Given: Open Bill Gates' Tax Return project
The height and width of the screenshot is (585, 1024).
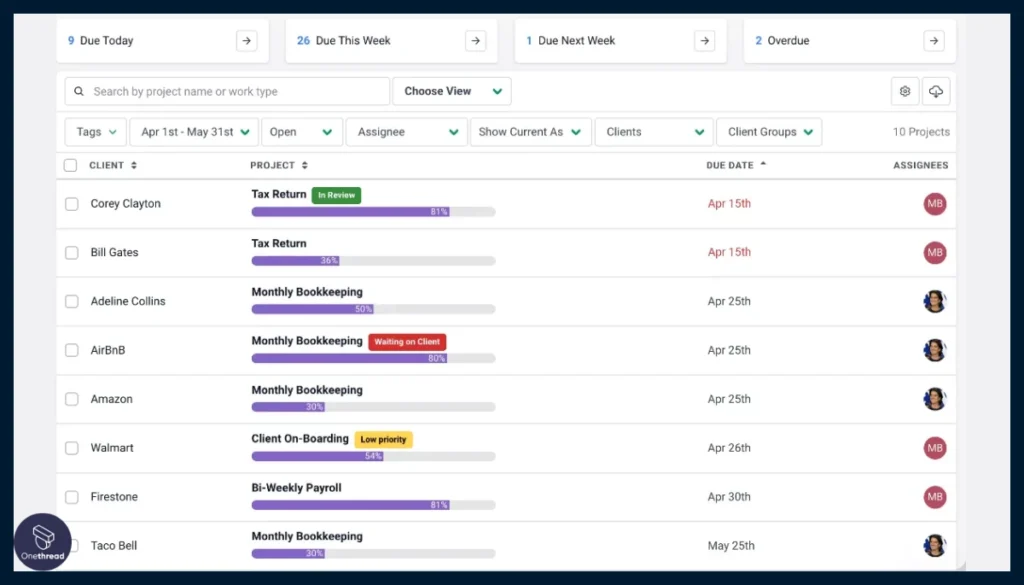Looking at the screenshot, I should click(279, 243).
